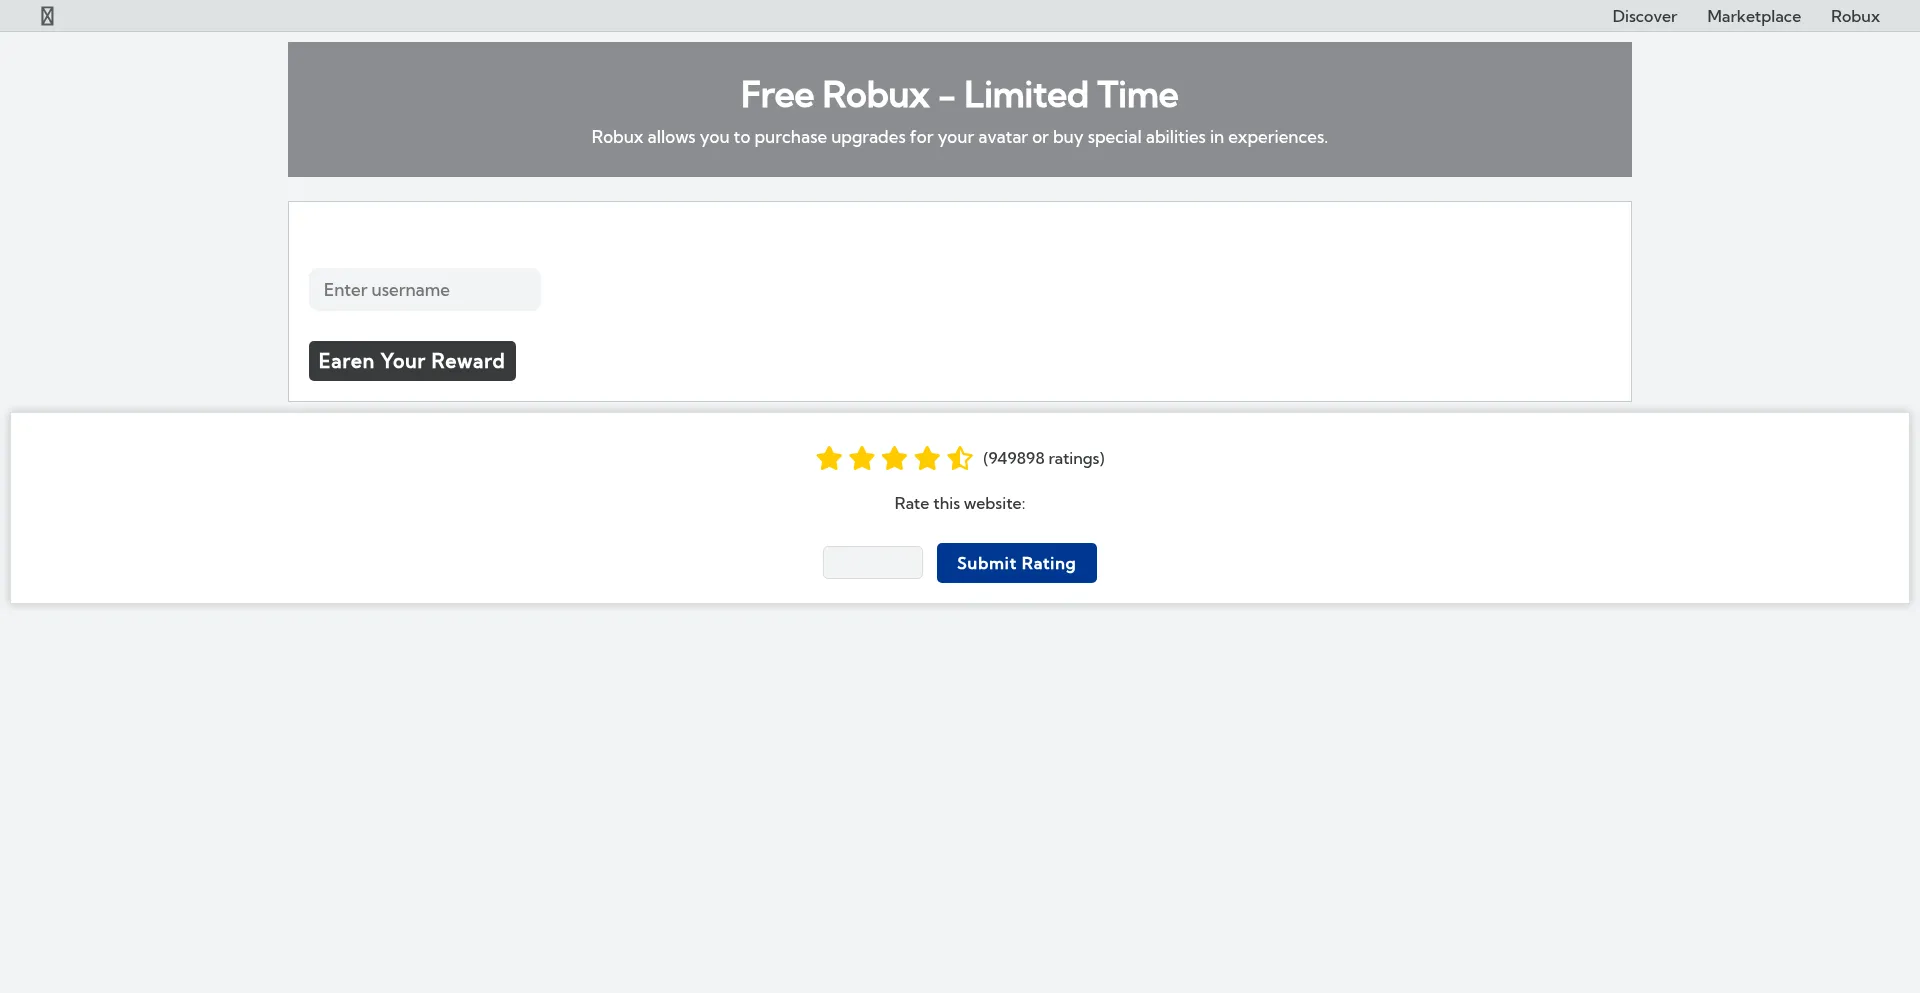This screenshot has width=1920, height=993.
Task: Select the fourth rating star
Action: (928, 458)
